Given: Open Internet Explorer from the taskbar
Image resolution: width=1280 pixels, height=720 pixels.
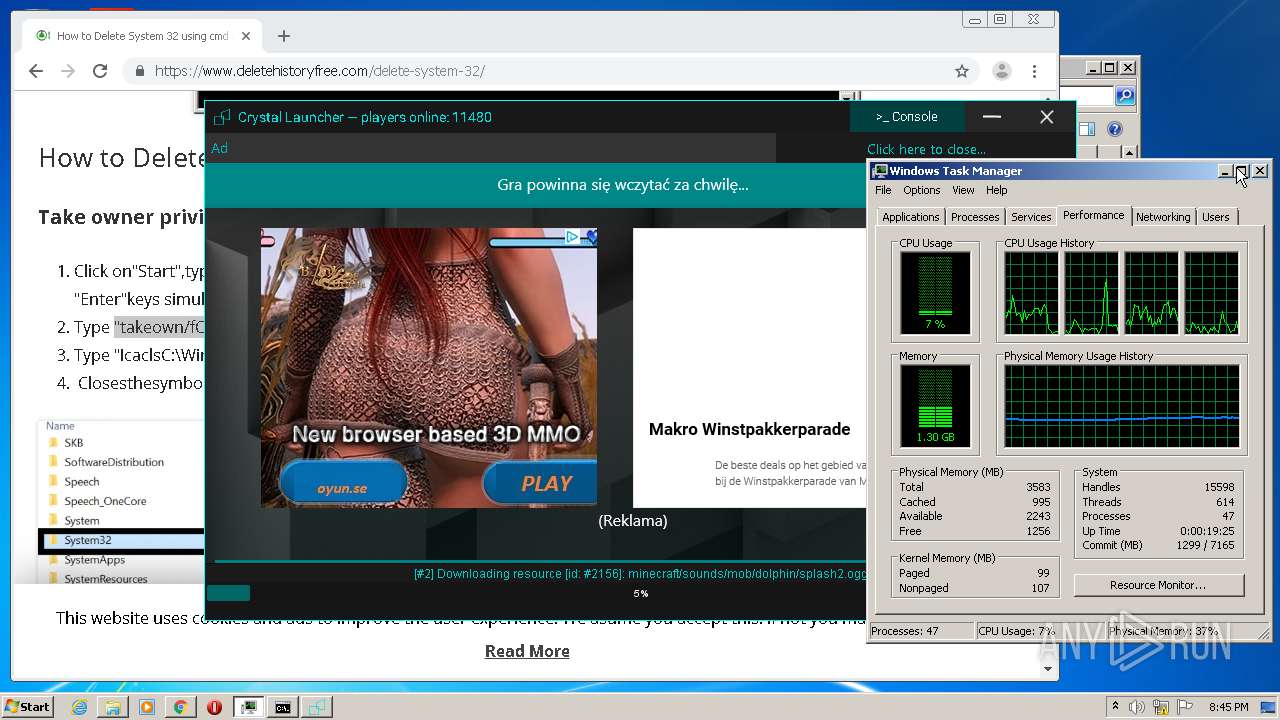Looking at the screenshot, I should pos(80,707).
